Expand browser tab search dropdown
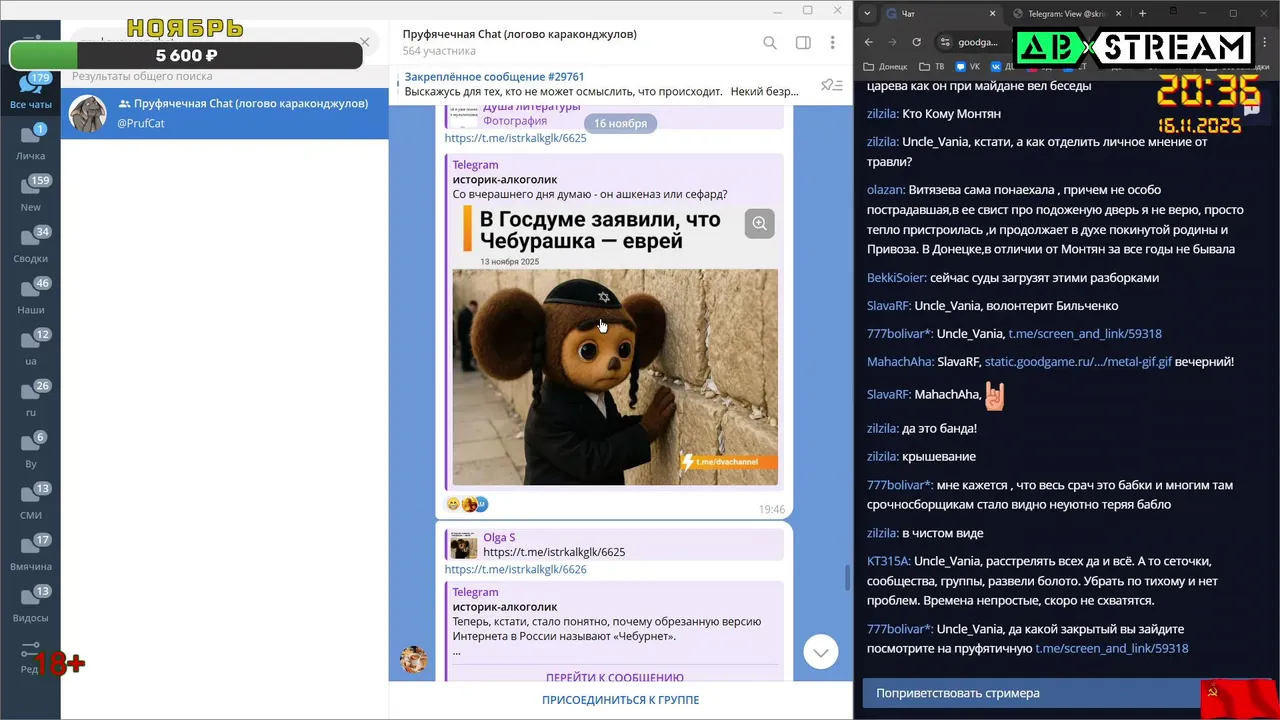This screenshot has width=1280, height=720. (867, 13)
